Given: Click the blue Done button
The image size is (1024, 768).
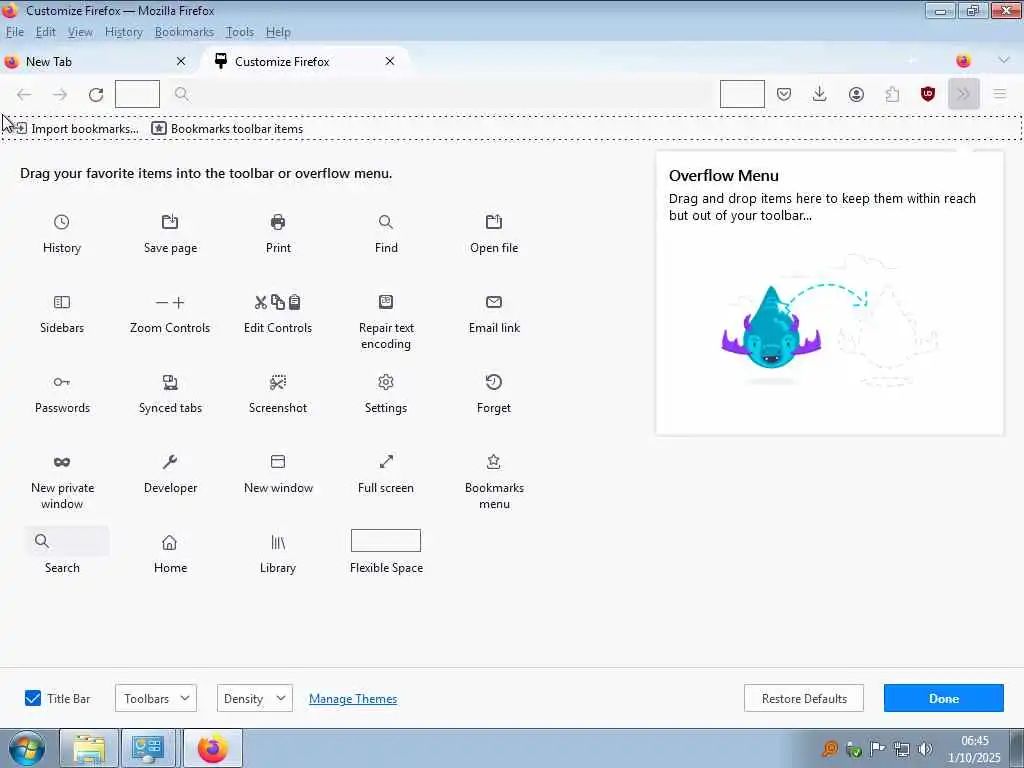Looking at the screenshot, I should coord(944,698).
